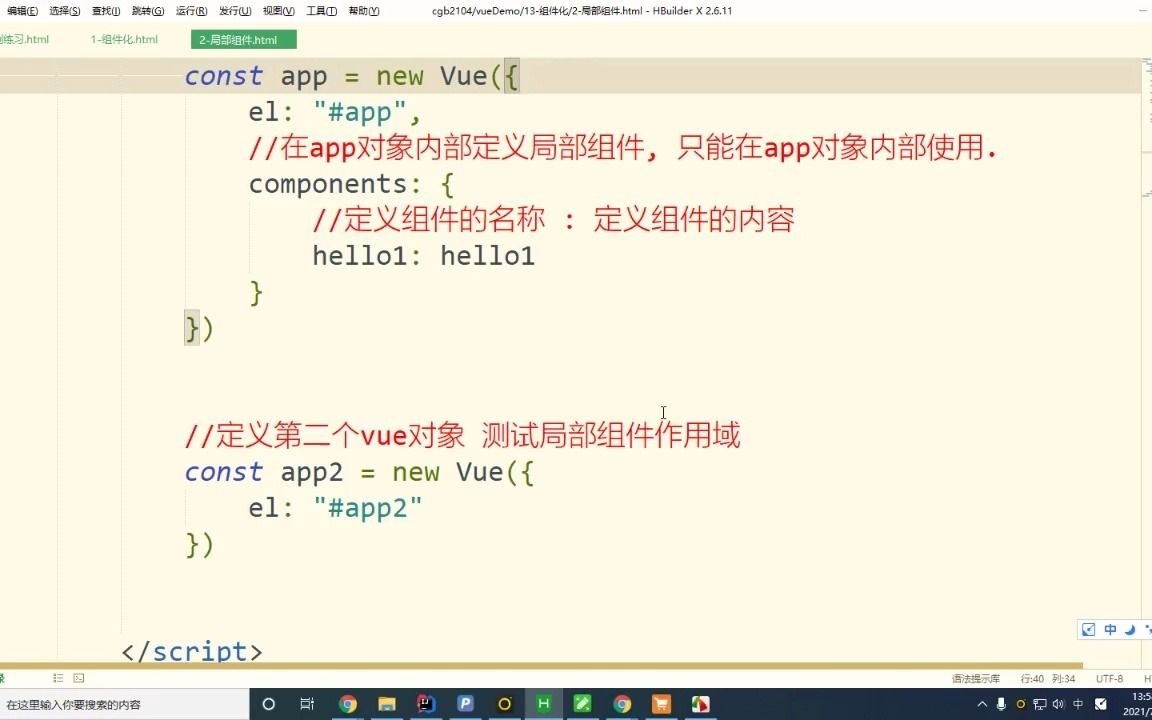Open the 运行(R) menu
The height and width of the screenshot is (720, 1152).
pos(190,10)
